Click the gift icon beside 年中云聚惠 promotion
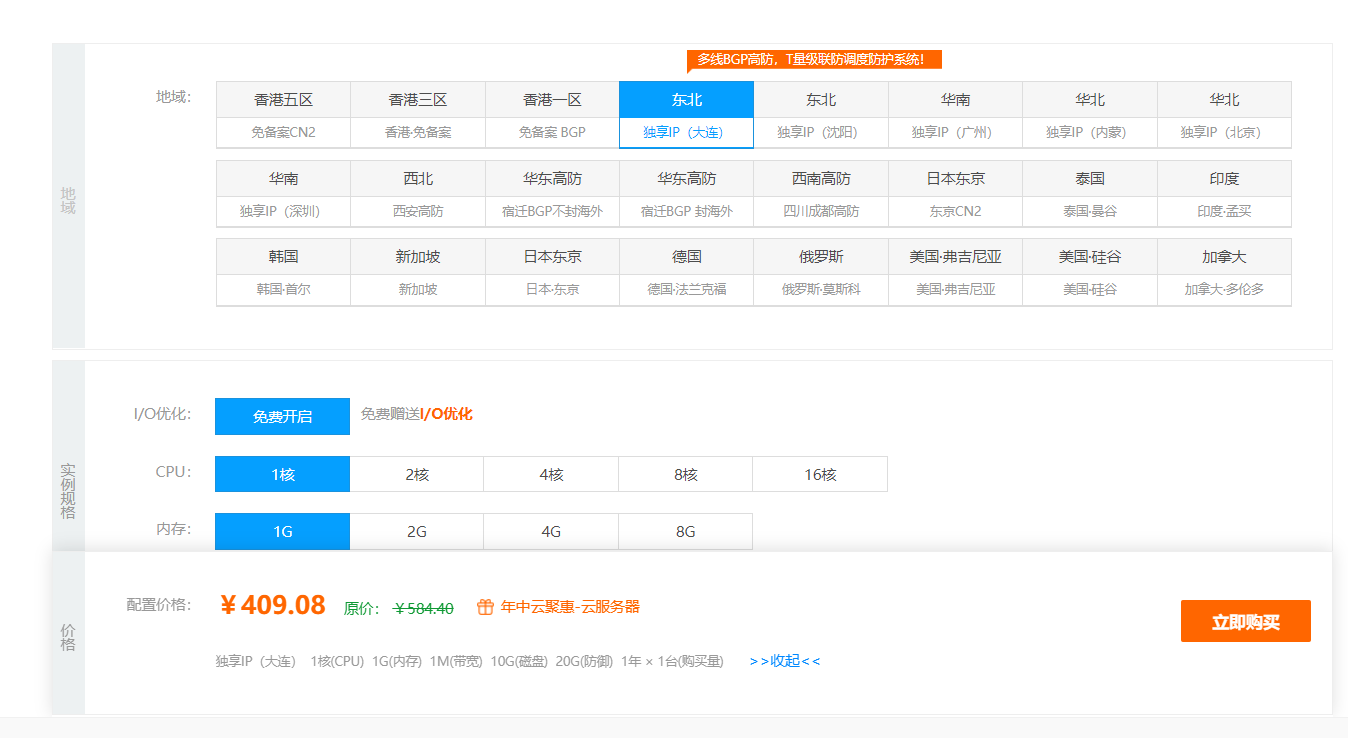Viewport: 1348px width, 738px height. [x=485, y=605]
